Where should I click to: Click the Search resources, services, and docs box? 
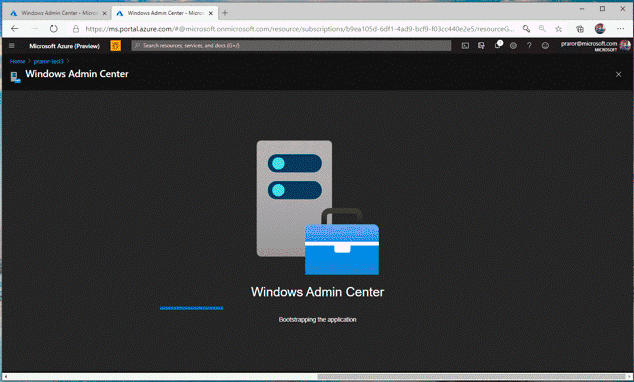pos(291,46)
